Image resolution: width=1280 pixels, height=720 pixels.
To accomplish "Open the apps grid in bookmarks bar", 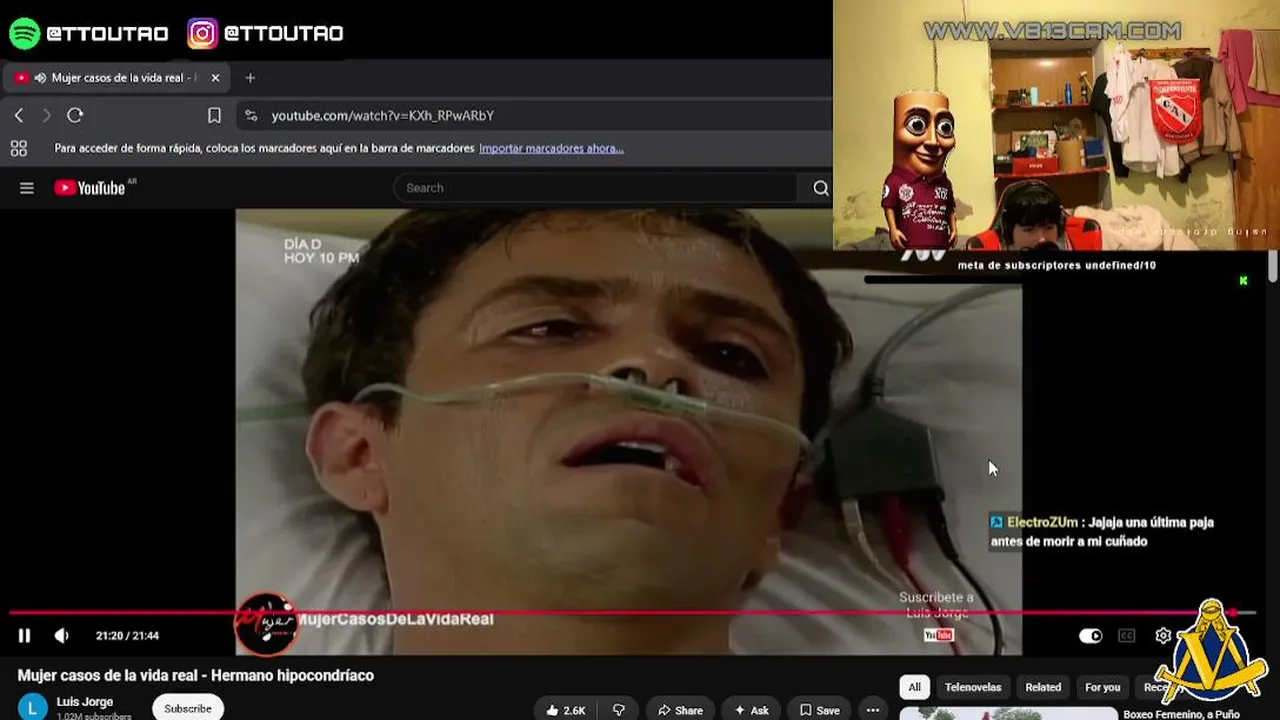I will click(x=18, y=149).
